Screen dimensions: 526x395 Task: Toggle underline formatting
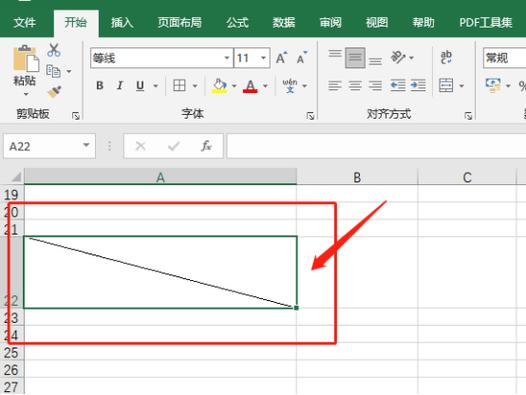coord(140,86)
